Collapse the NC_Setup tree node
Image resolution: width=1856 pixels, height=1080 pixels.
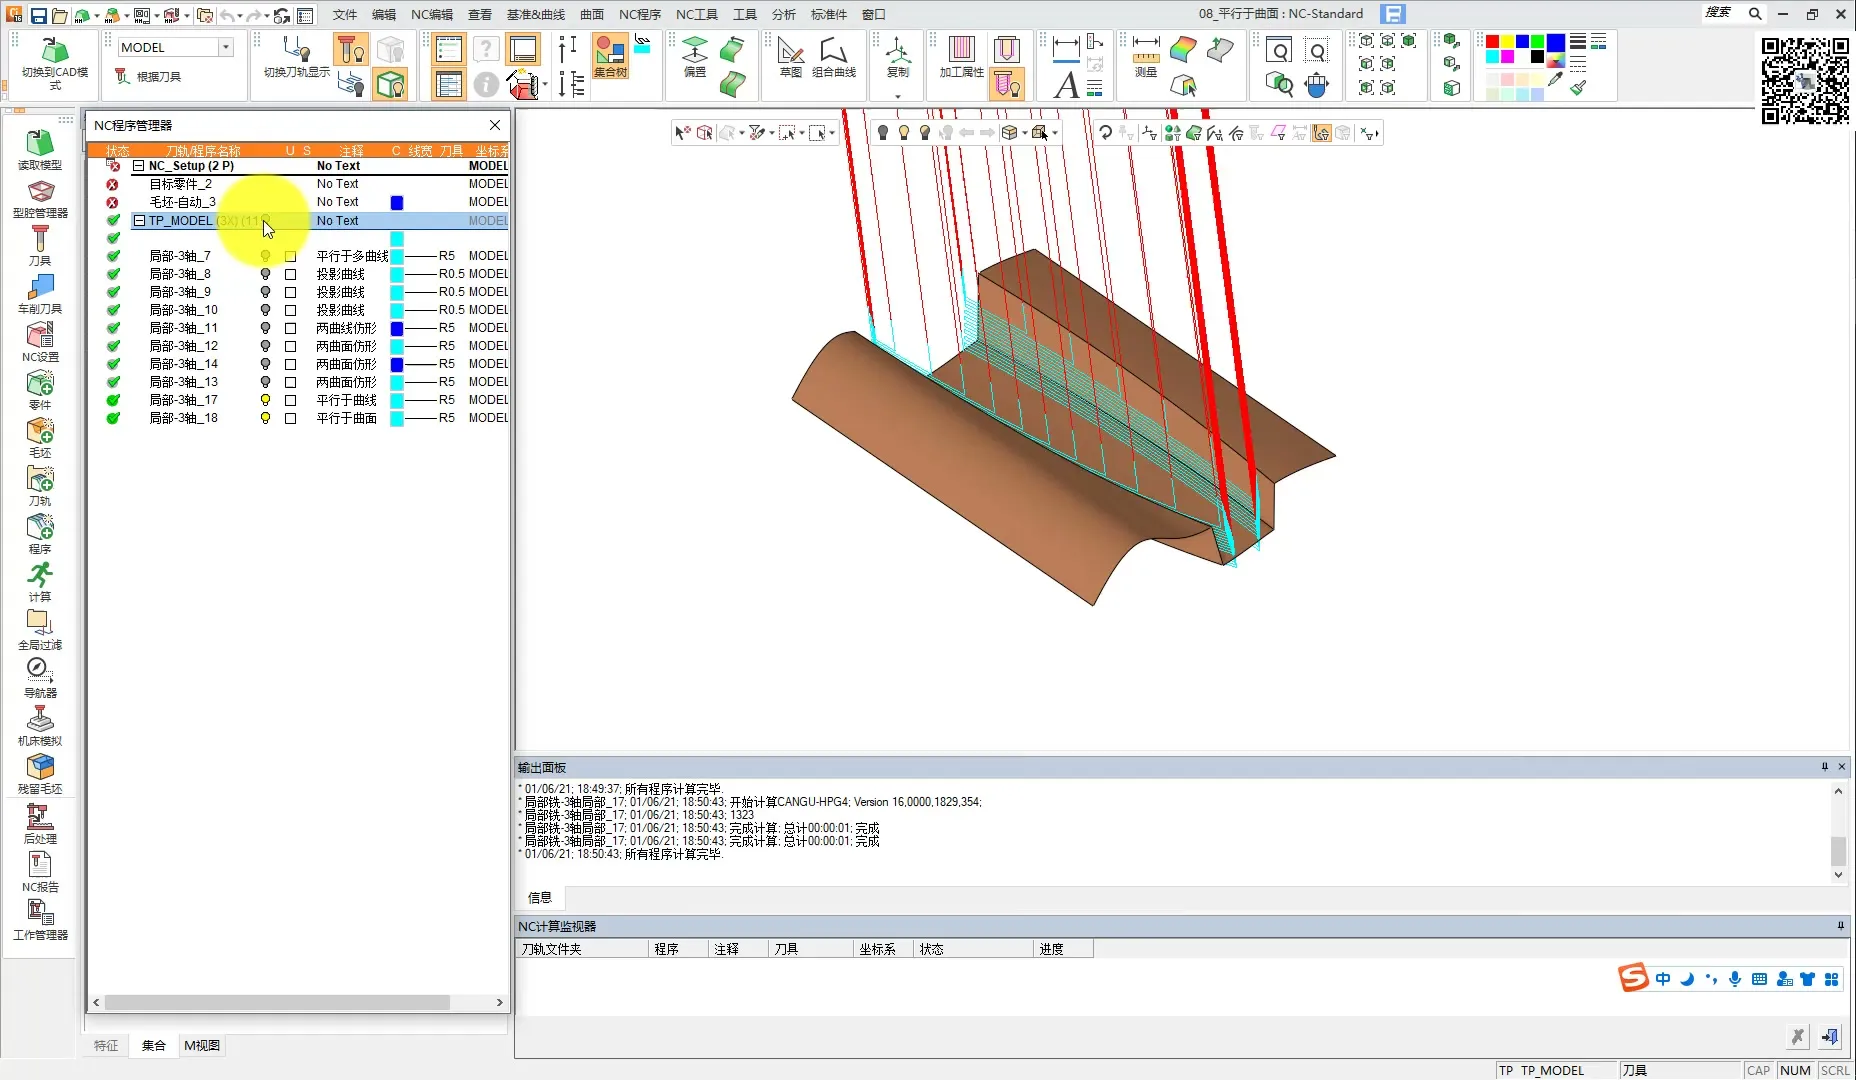click(x=140, y=166)
